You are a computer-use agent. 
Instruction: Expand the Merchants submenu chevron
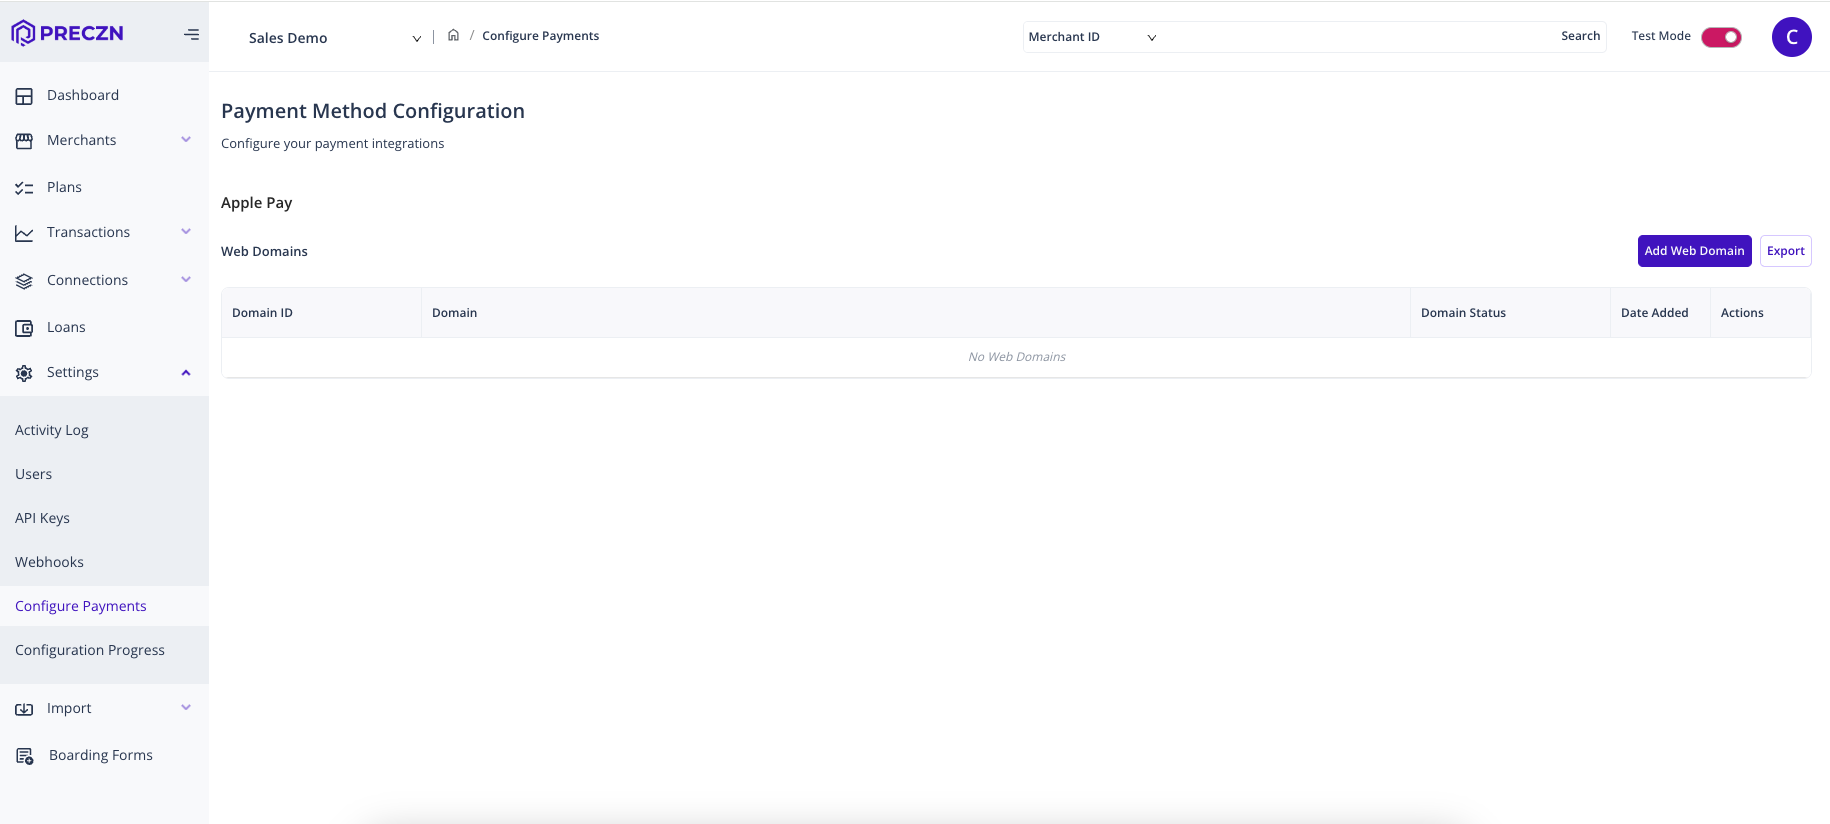[x=186, y=140]
